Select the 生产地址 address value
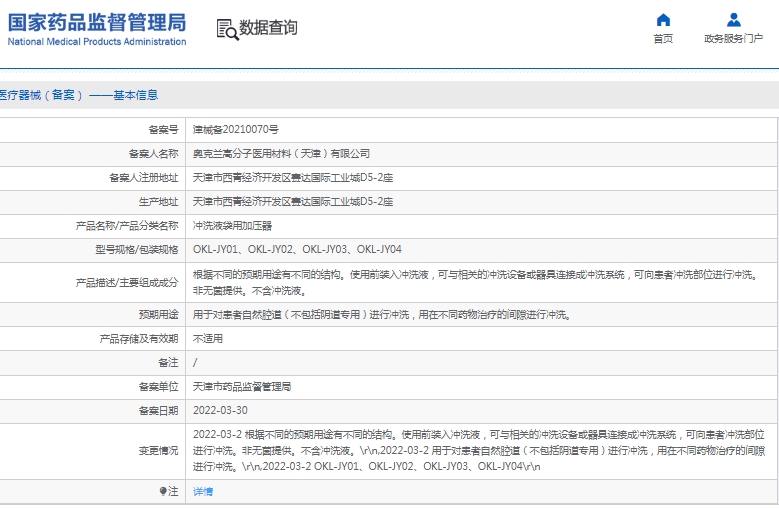The width and height of the screenshot is (779, 508). point(293,202)
